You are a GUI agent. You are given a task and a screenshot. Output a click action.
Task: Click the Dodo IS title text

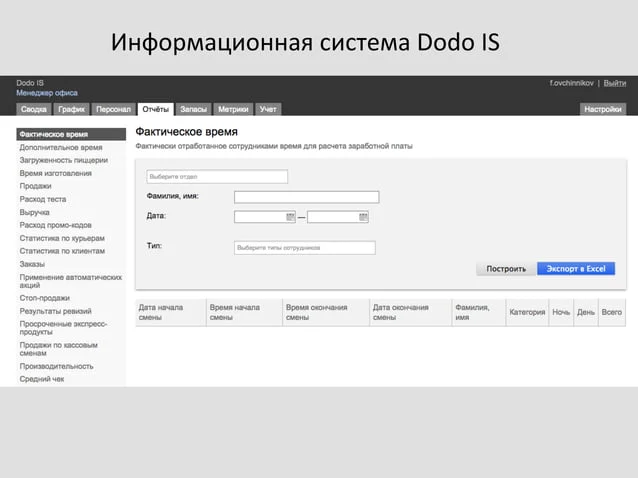pos(30,83)
